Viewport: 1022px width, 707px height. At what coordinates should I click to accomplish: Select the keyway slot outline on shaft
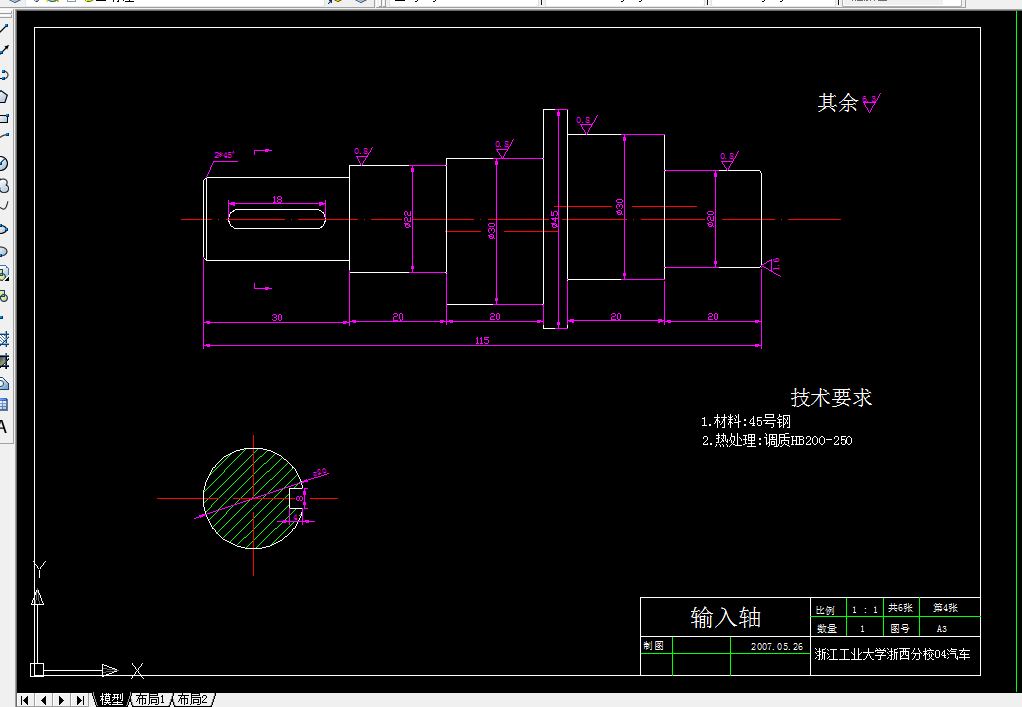pyautogui.click(x=276, y=219)
